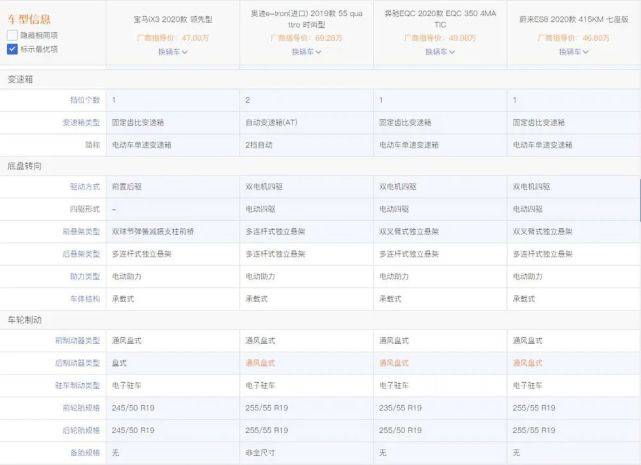Click the 后轮胎规格 row label
Image resolution: width=641 pixels, height=465 pixels.
(81, 430)
